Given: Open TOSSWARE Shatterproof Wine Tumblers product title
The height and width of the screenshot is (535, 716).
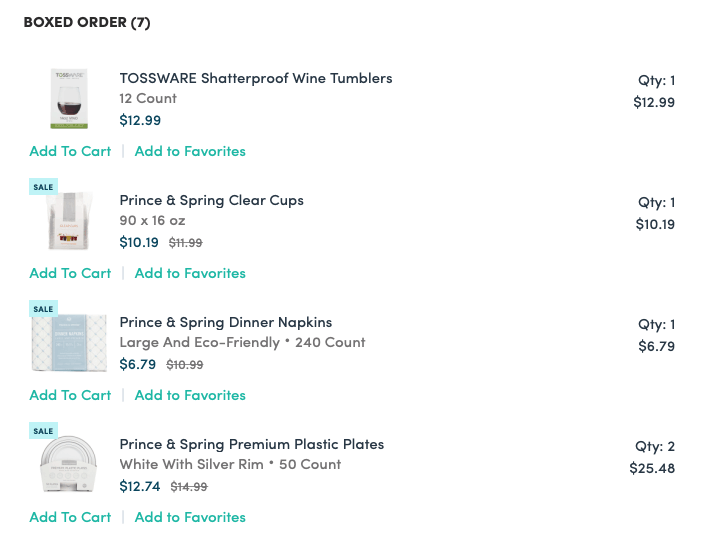Looking at the screenshot, I should 256,78.
